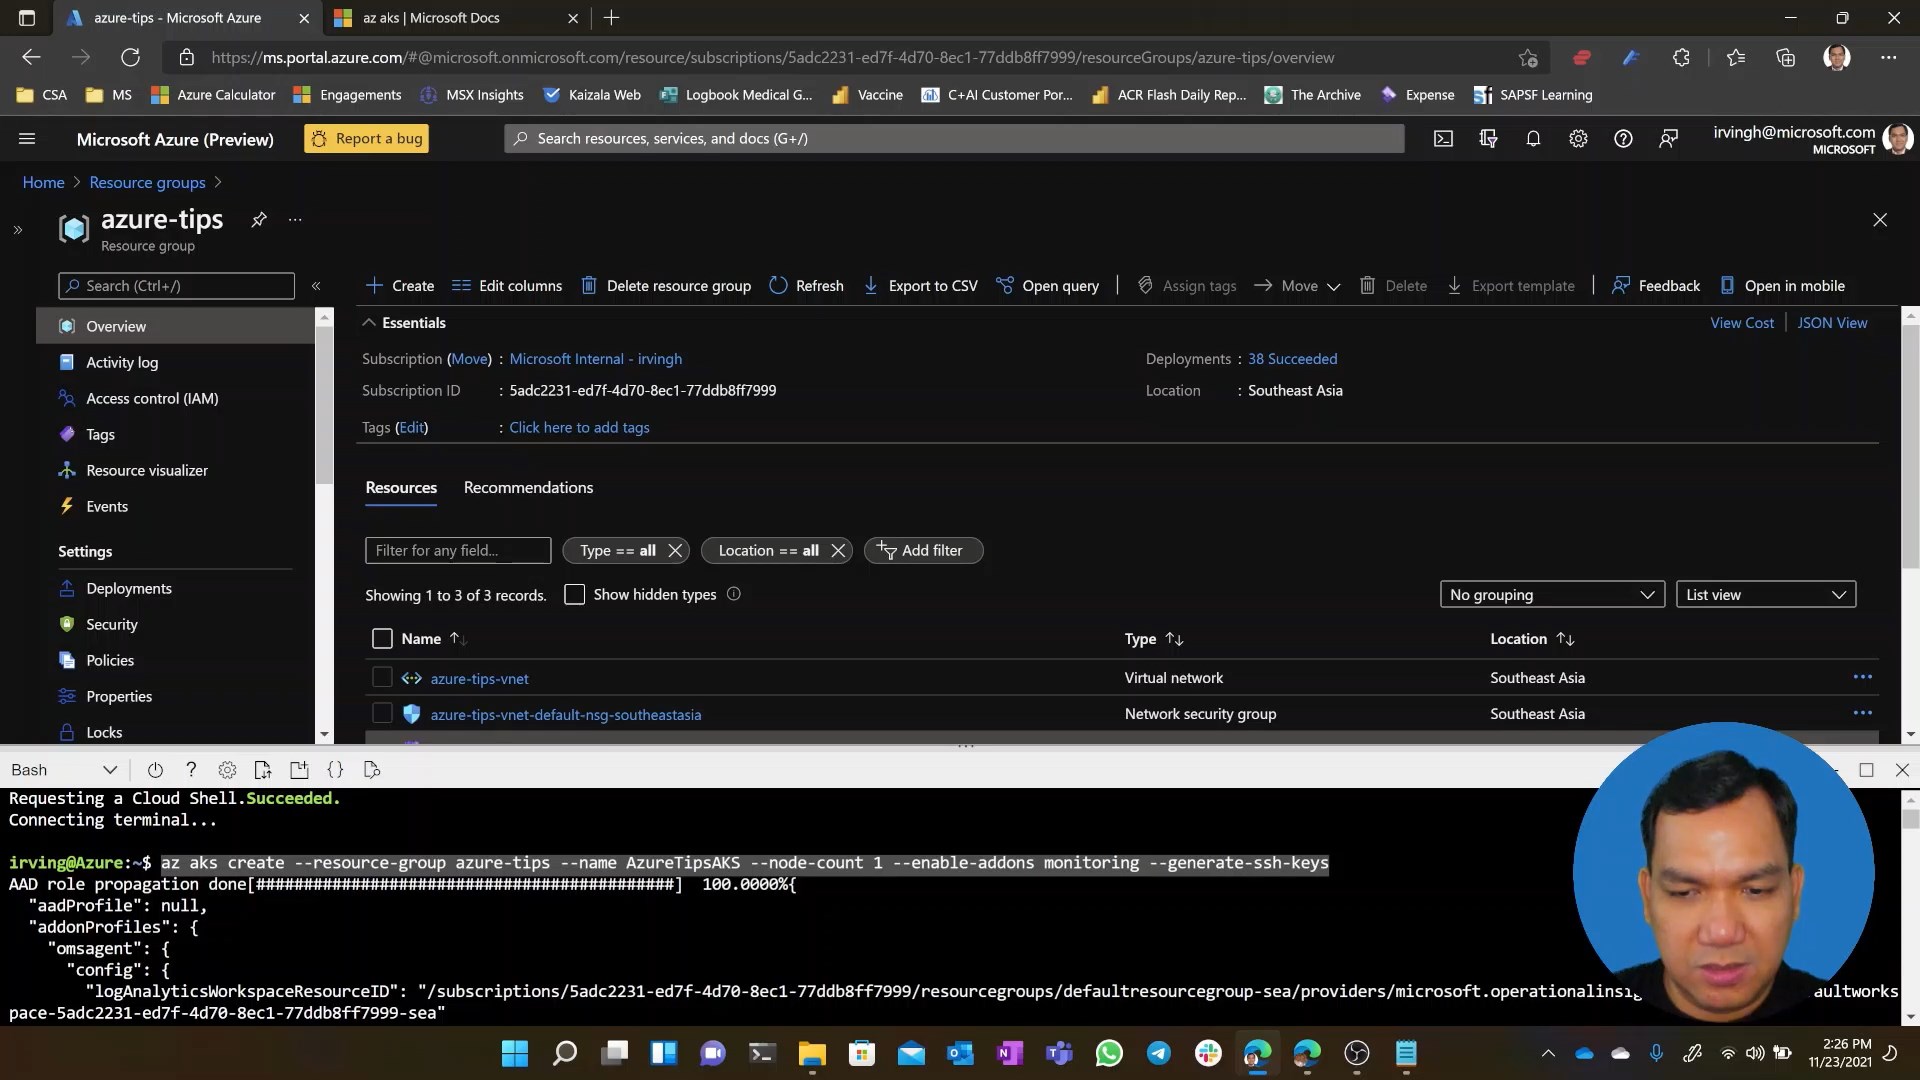Restart the Cloud Shell session

(x=155, y=770)
